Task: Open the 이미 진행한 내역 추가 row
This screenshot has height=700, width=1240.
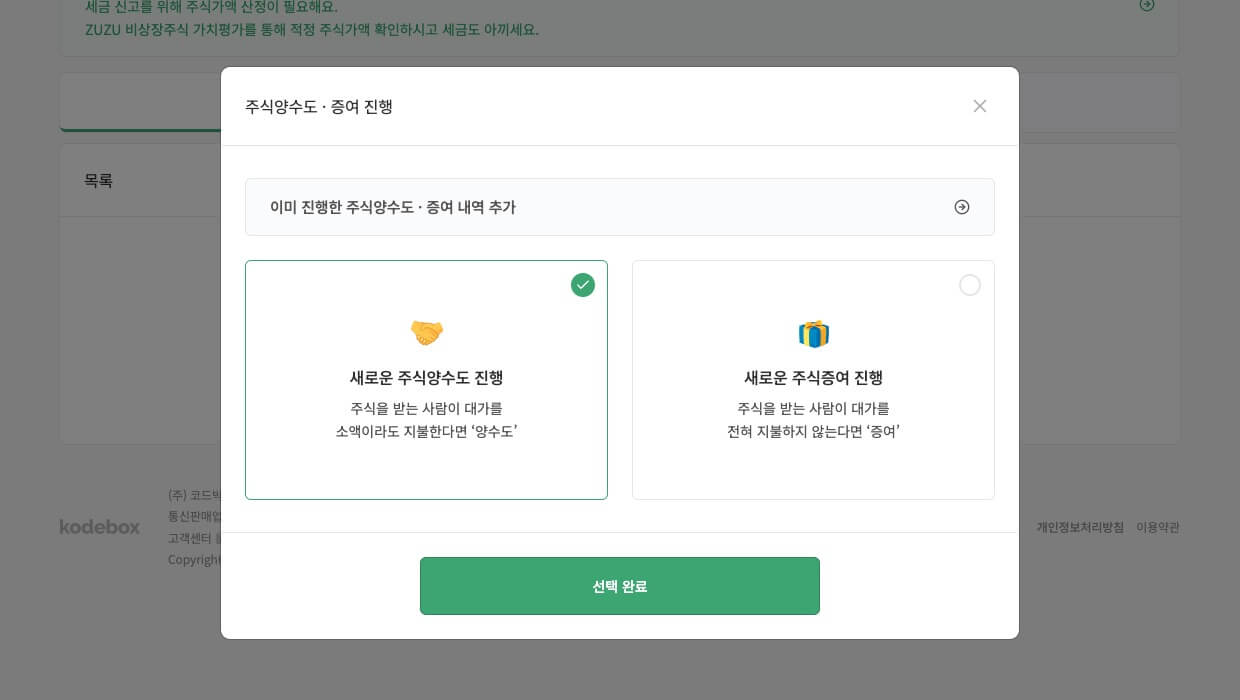Action: (x=620, y=207)
